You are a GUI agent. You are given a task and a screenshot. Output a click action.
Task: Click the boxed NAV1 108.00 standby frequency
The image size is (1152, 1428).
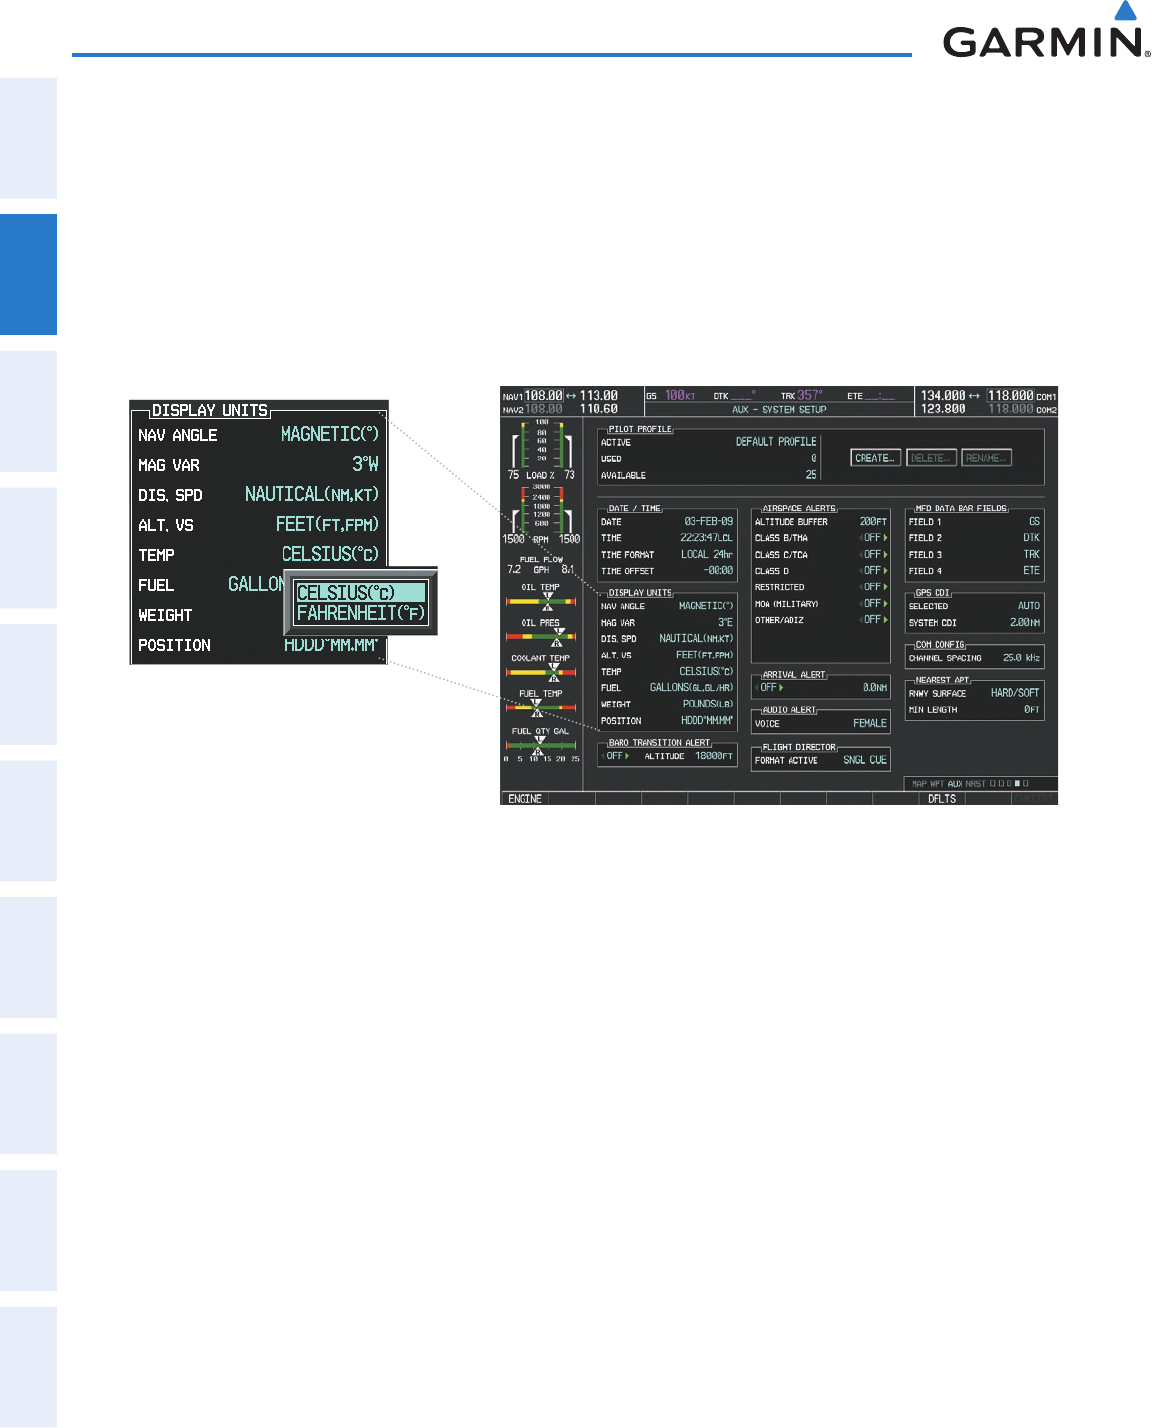544,396
